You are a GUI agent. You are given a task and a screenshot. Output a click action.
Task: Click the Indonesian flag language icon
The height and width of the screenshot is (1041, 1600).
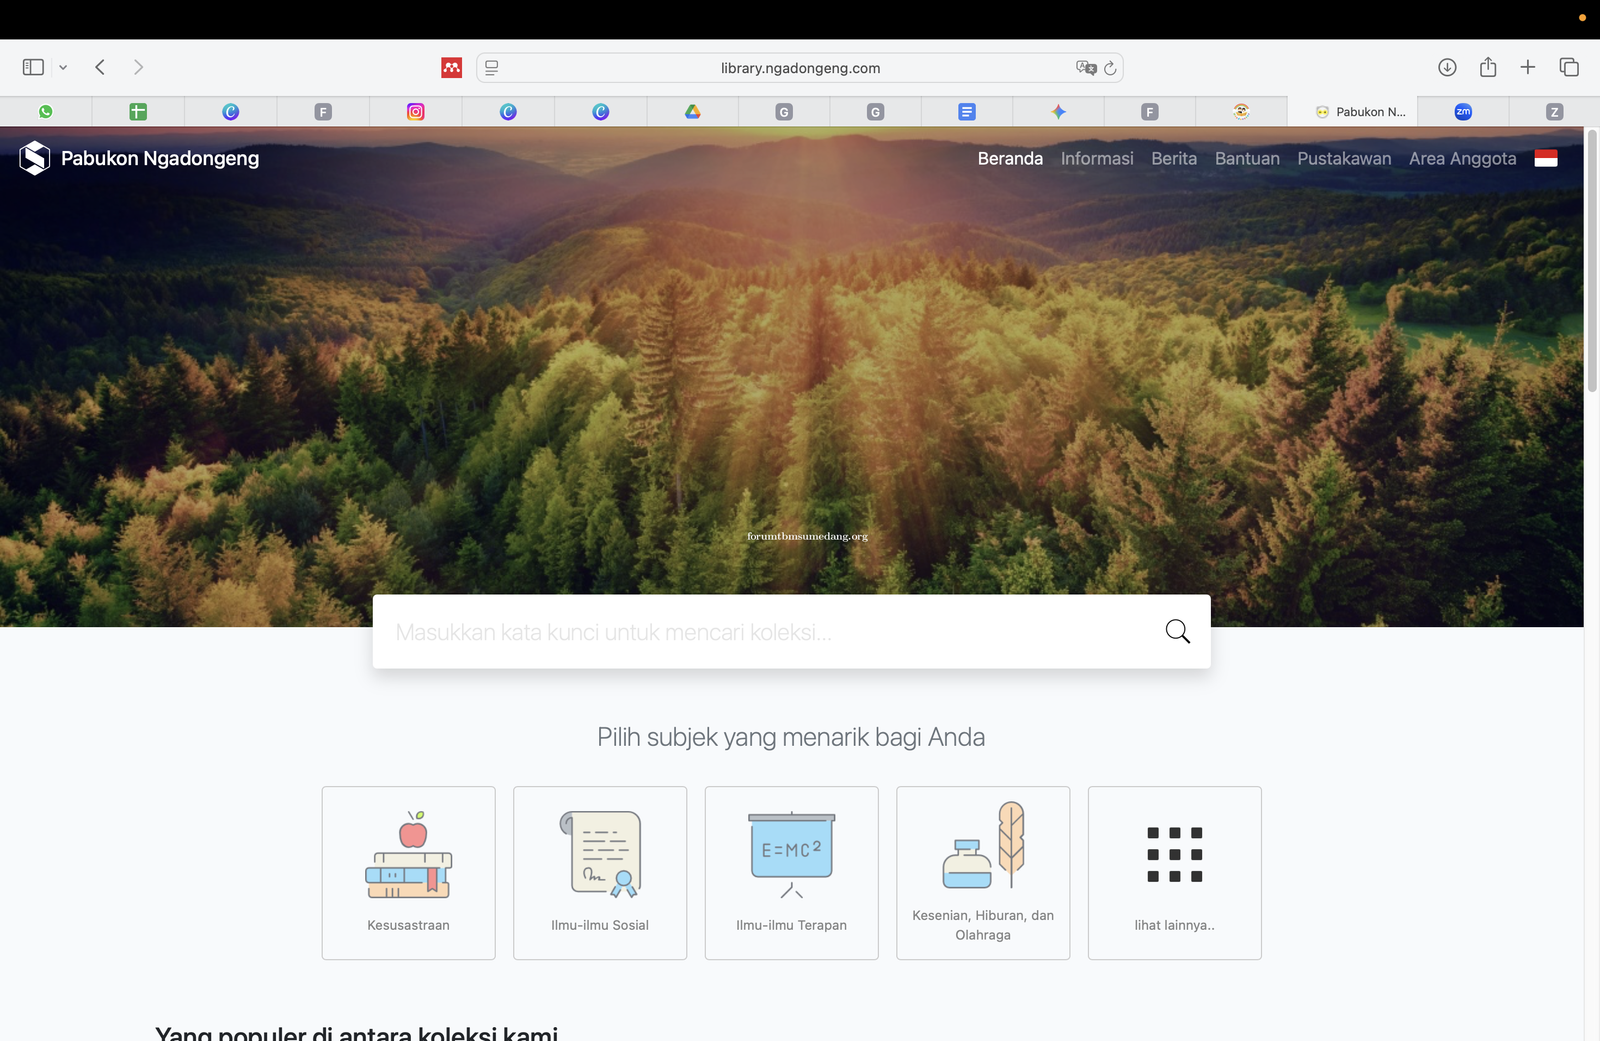coord(1545,158)
